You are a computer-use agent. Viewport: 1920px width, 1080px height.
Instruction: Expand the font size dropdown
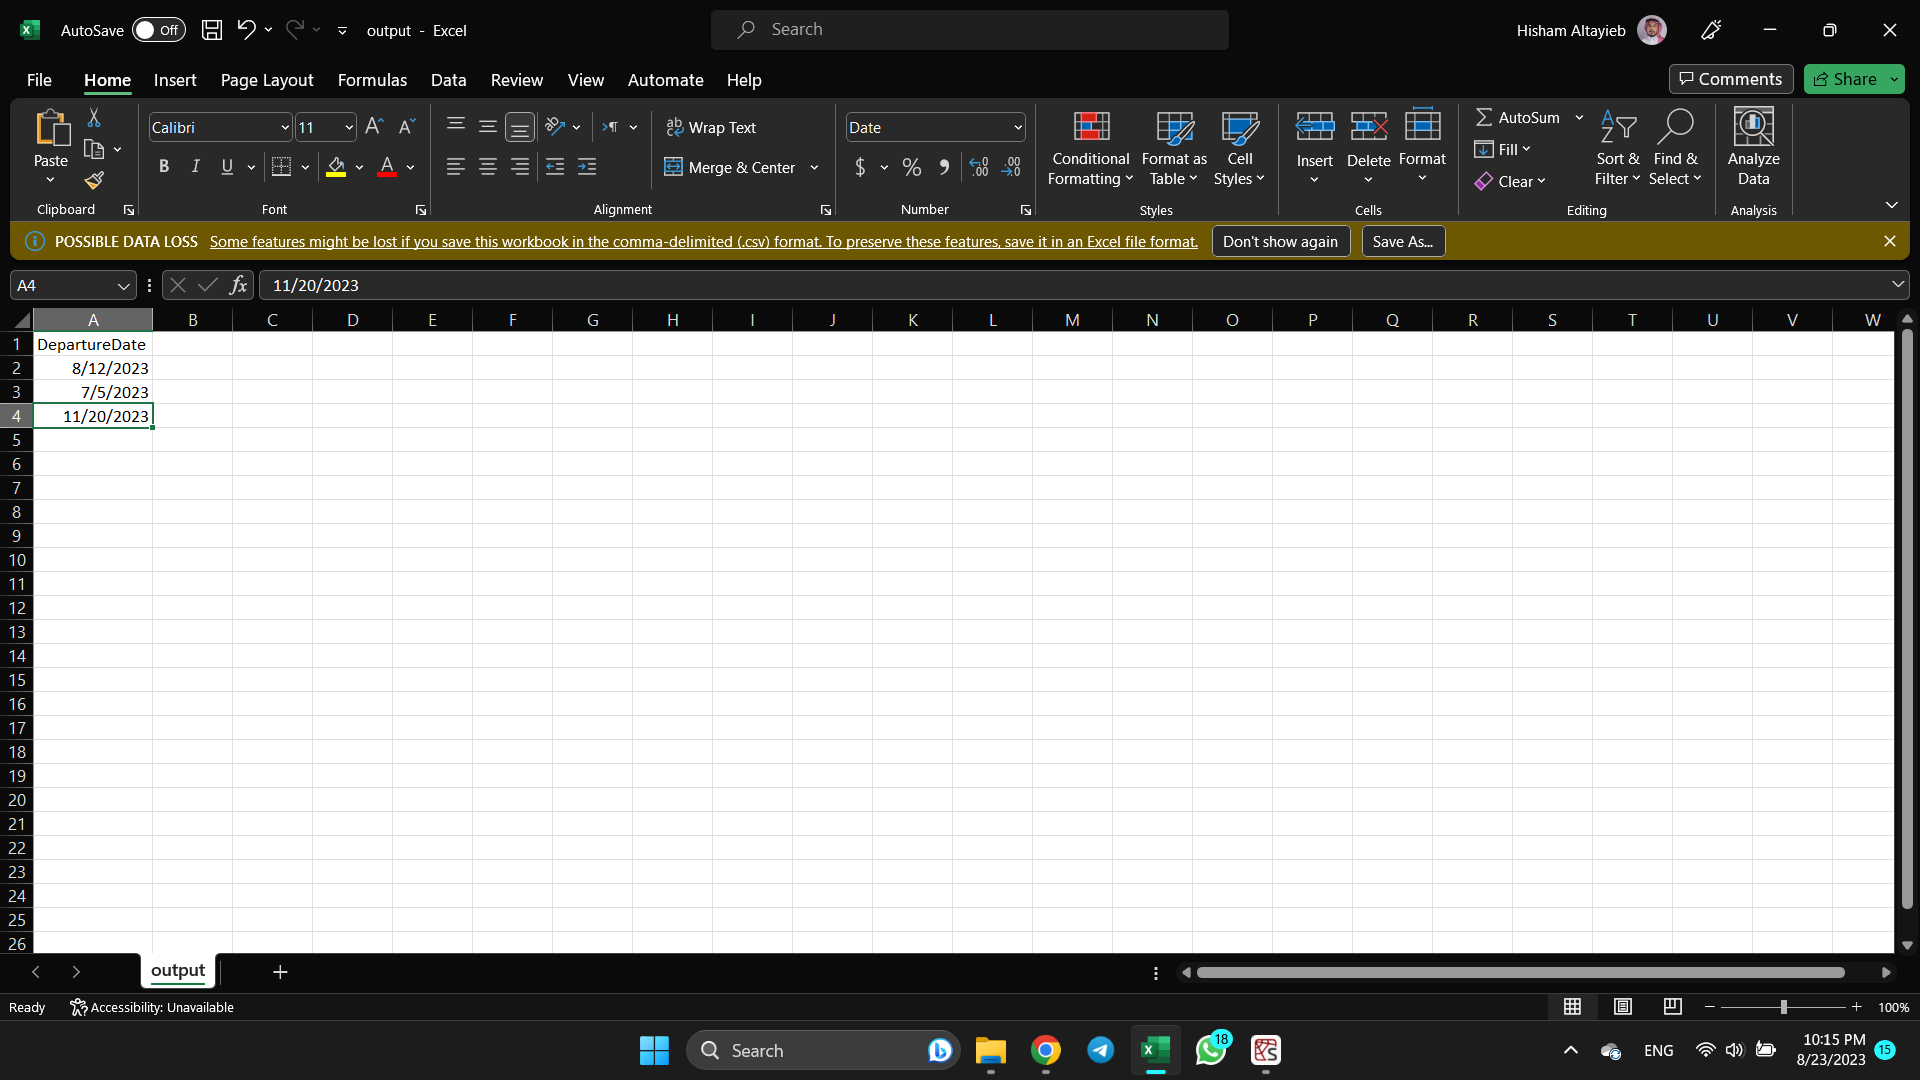click(348, 128)
